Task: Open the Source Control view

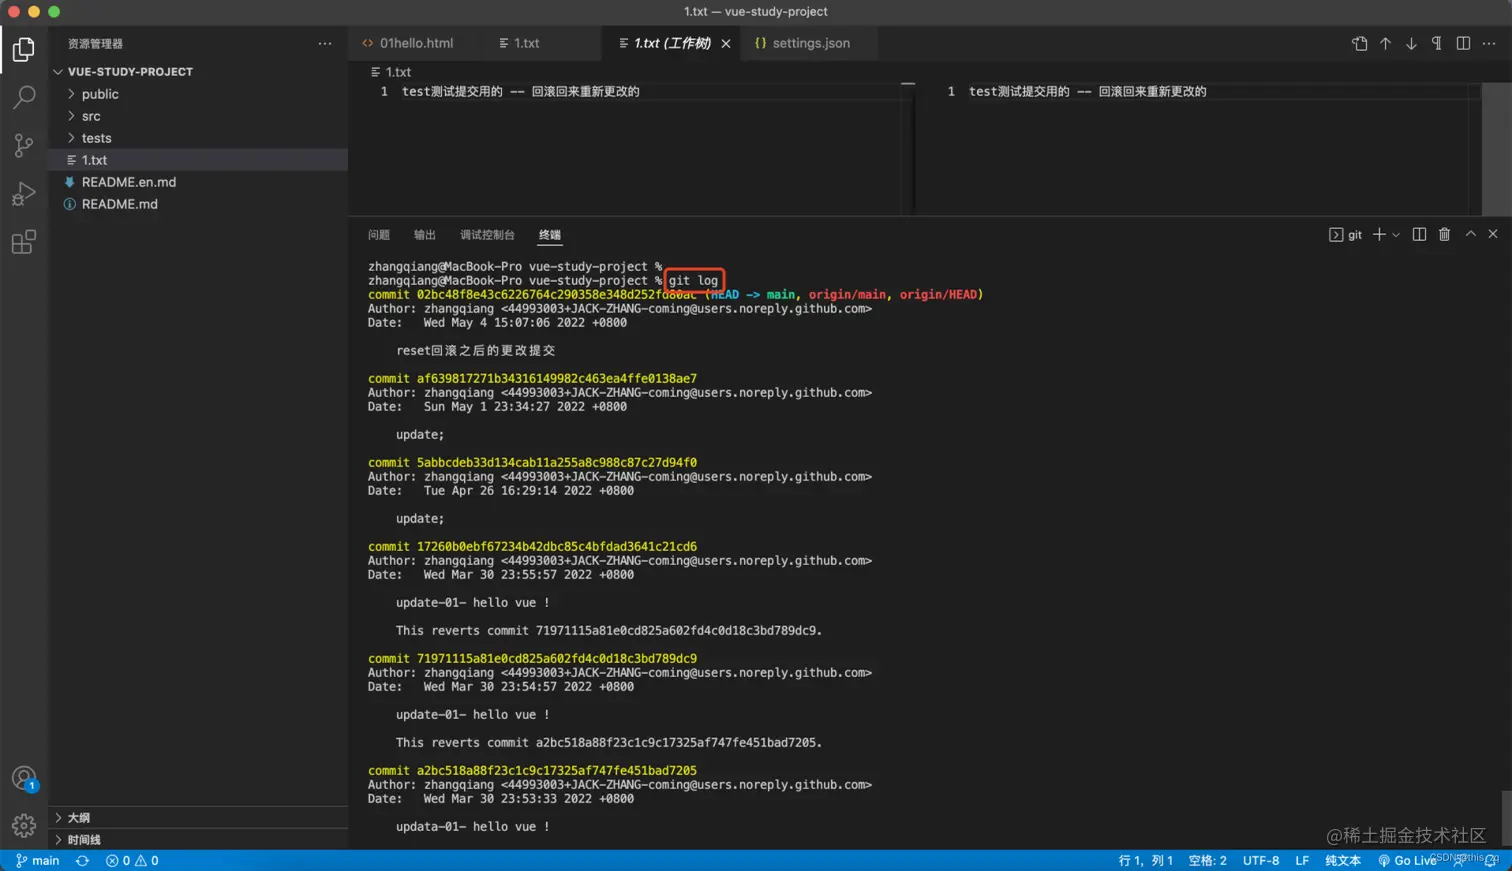Action: pyautogui.click(x=23, y=145)
